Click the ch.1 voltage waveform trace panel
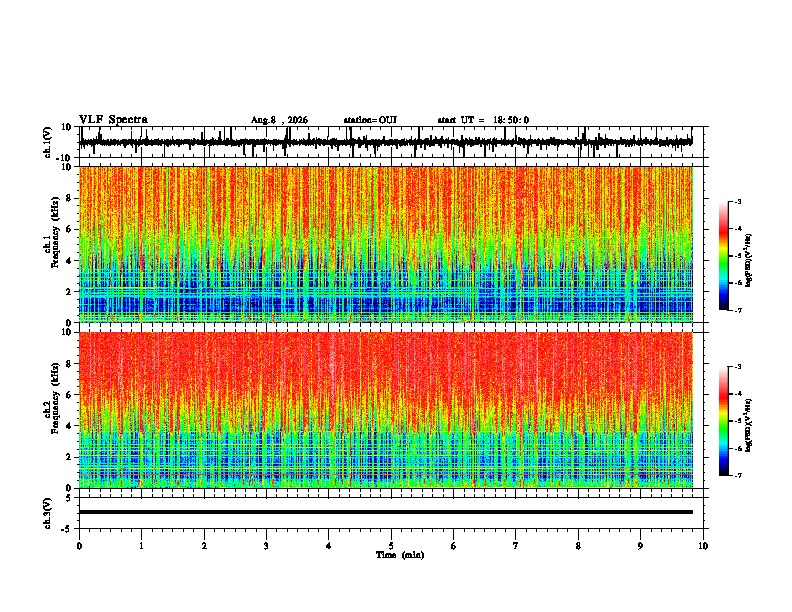The width and height of the screenshot is (792, 612). (393, 142)
